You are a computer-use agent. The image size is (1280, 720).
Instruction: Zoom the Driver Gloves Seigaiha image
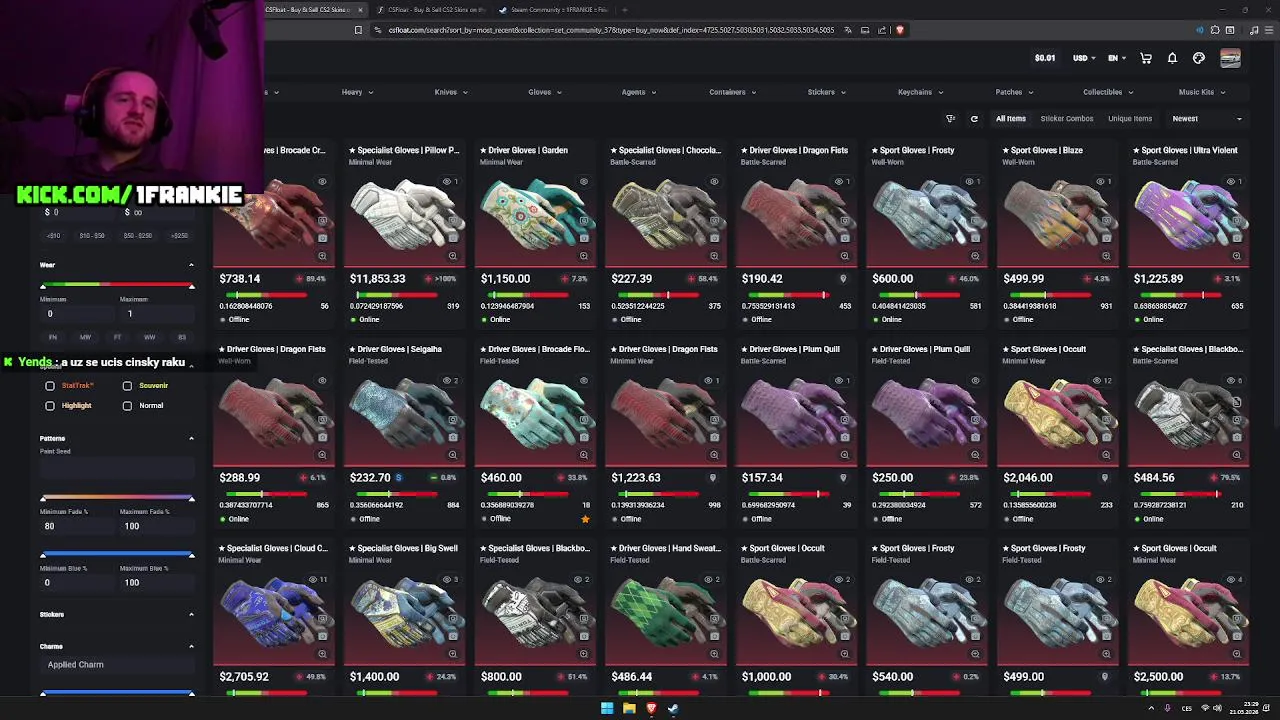[453, 455]
